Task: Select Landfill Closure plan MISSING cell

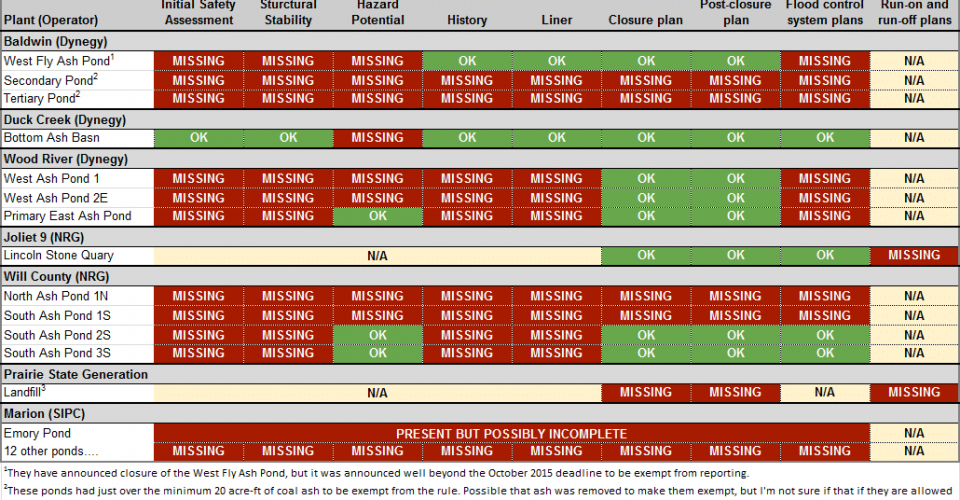Action: (646, 392)
